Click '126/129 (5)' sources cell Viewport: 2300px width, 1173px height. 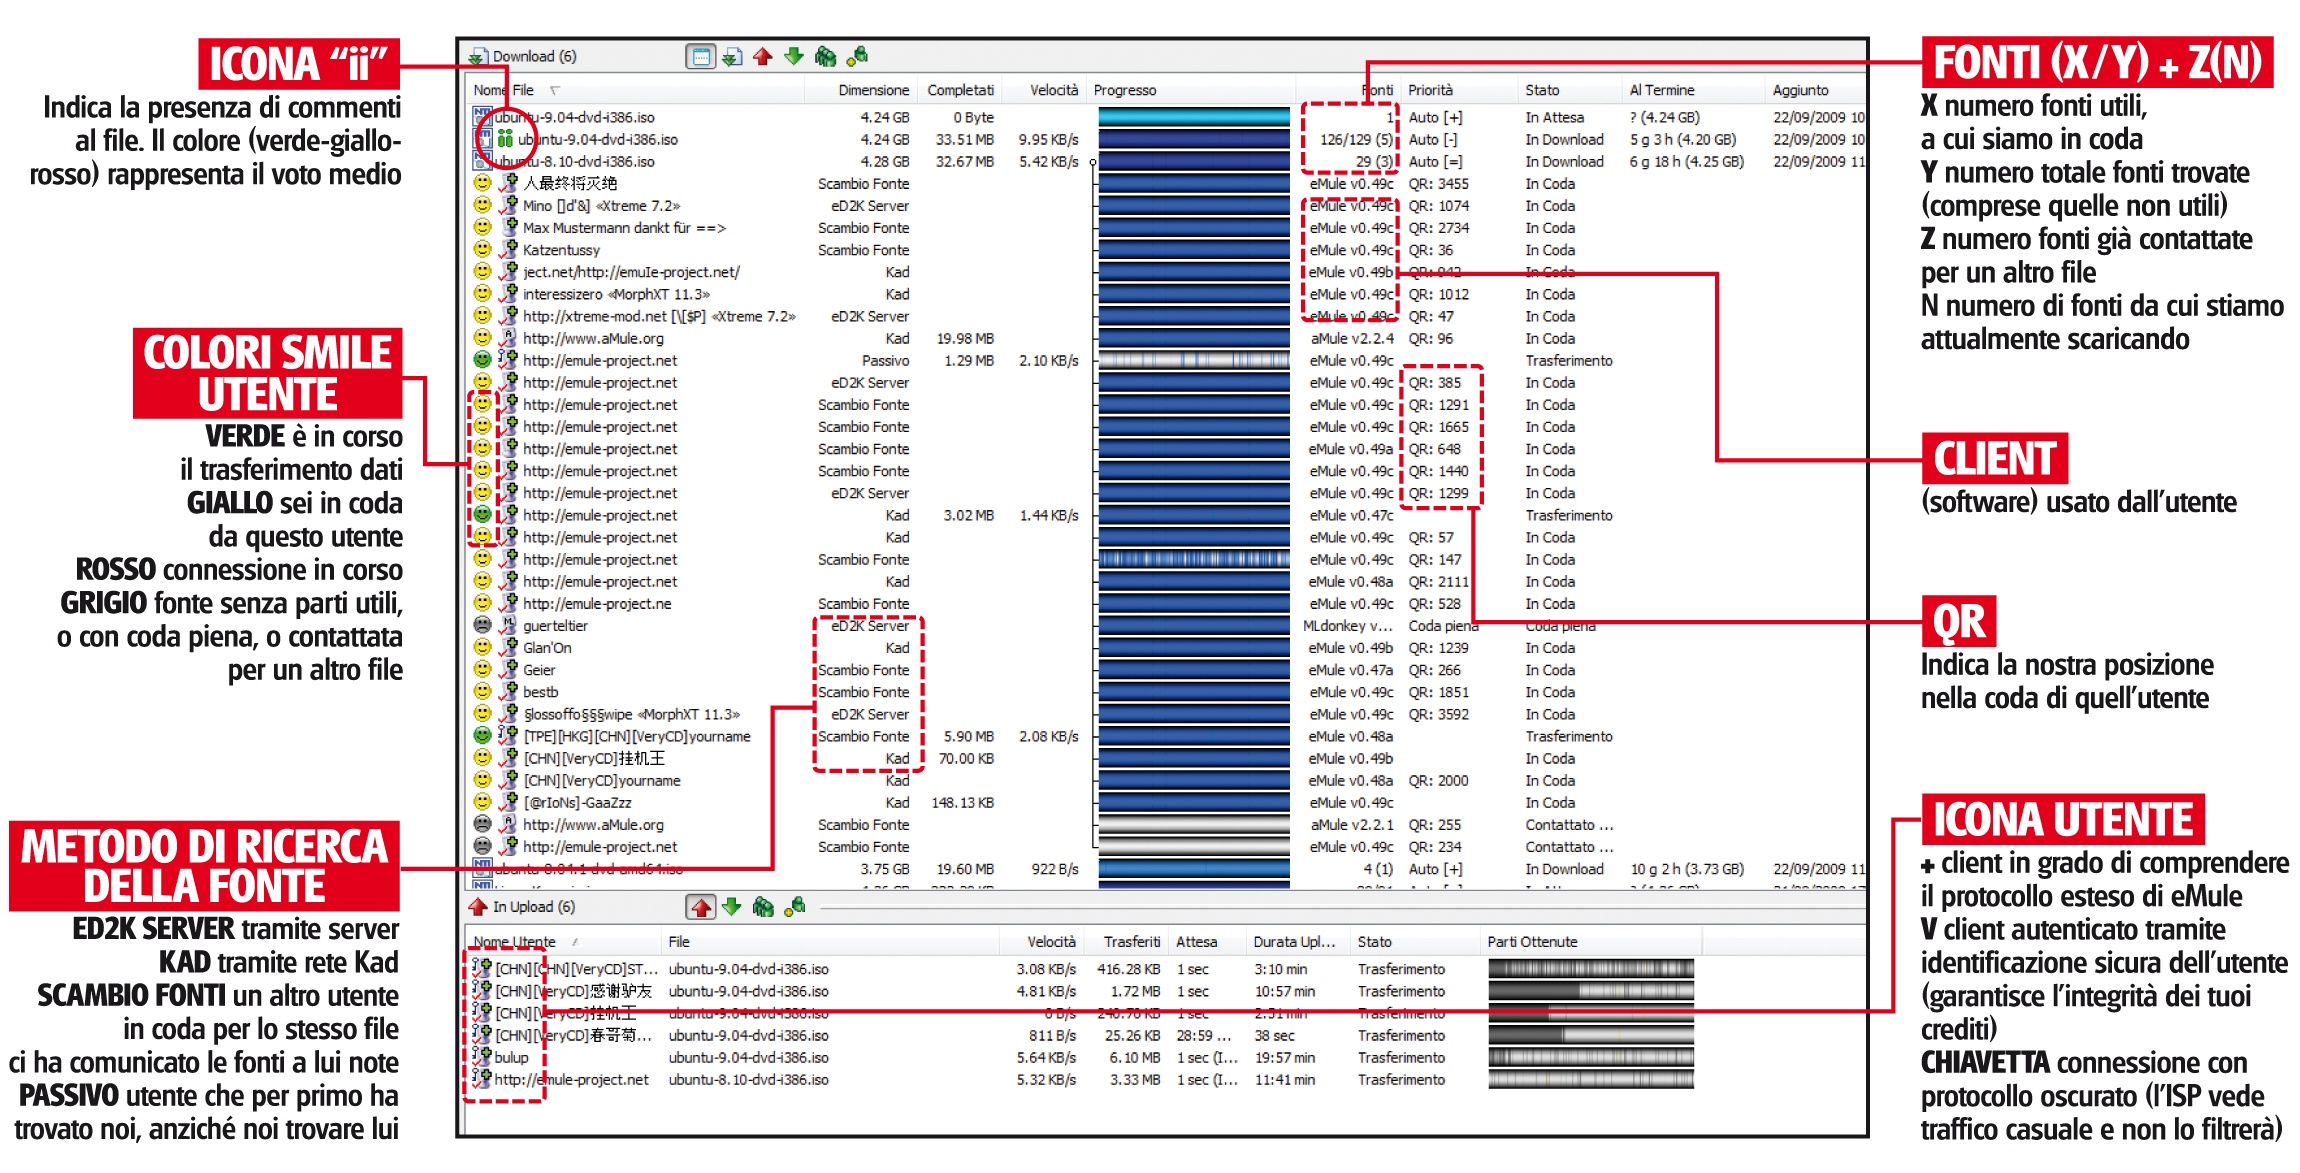pos(1355,139)
